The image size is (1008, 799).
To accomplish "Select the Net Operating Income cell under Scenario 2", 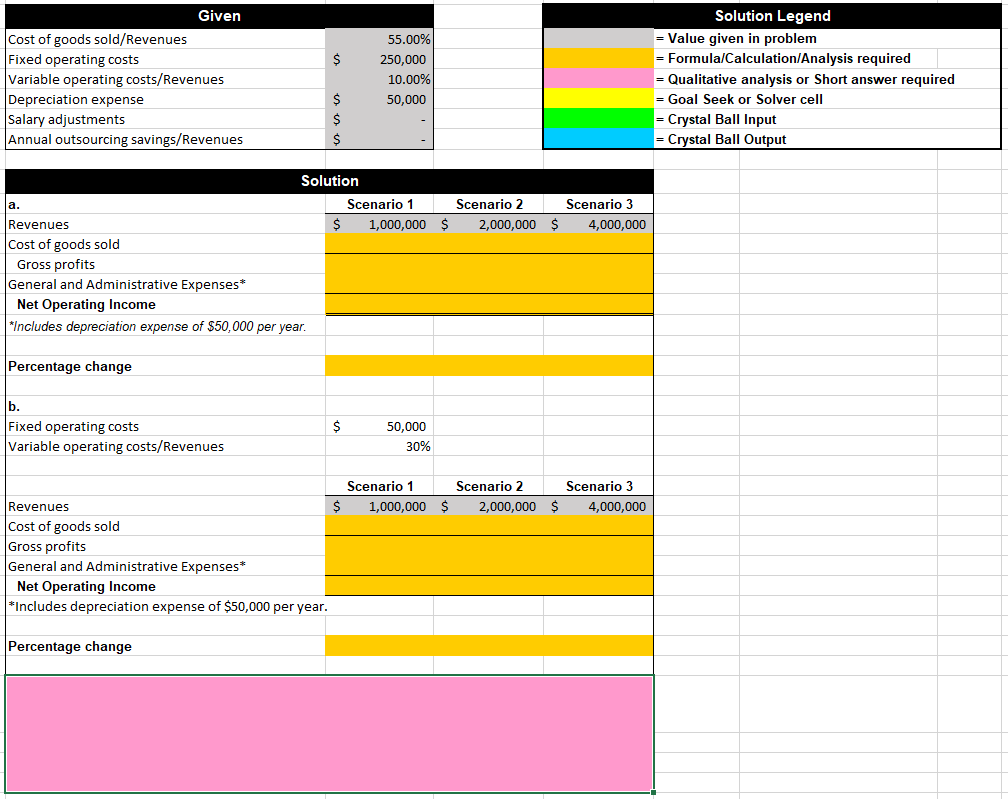I will [x=490, y=304].
